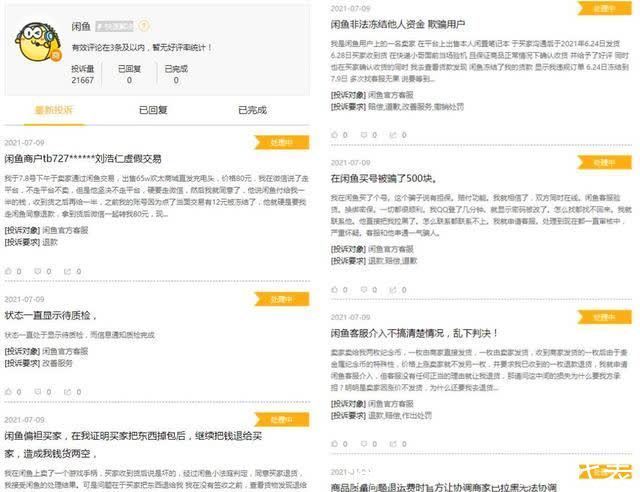
Task: Click the question mark icon beside 闲鱼 name
Action: [x=143, y=26]
